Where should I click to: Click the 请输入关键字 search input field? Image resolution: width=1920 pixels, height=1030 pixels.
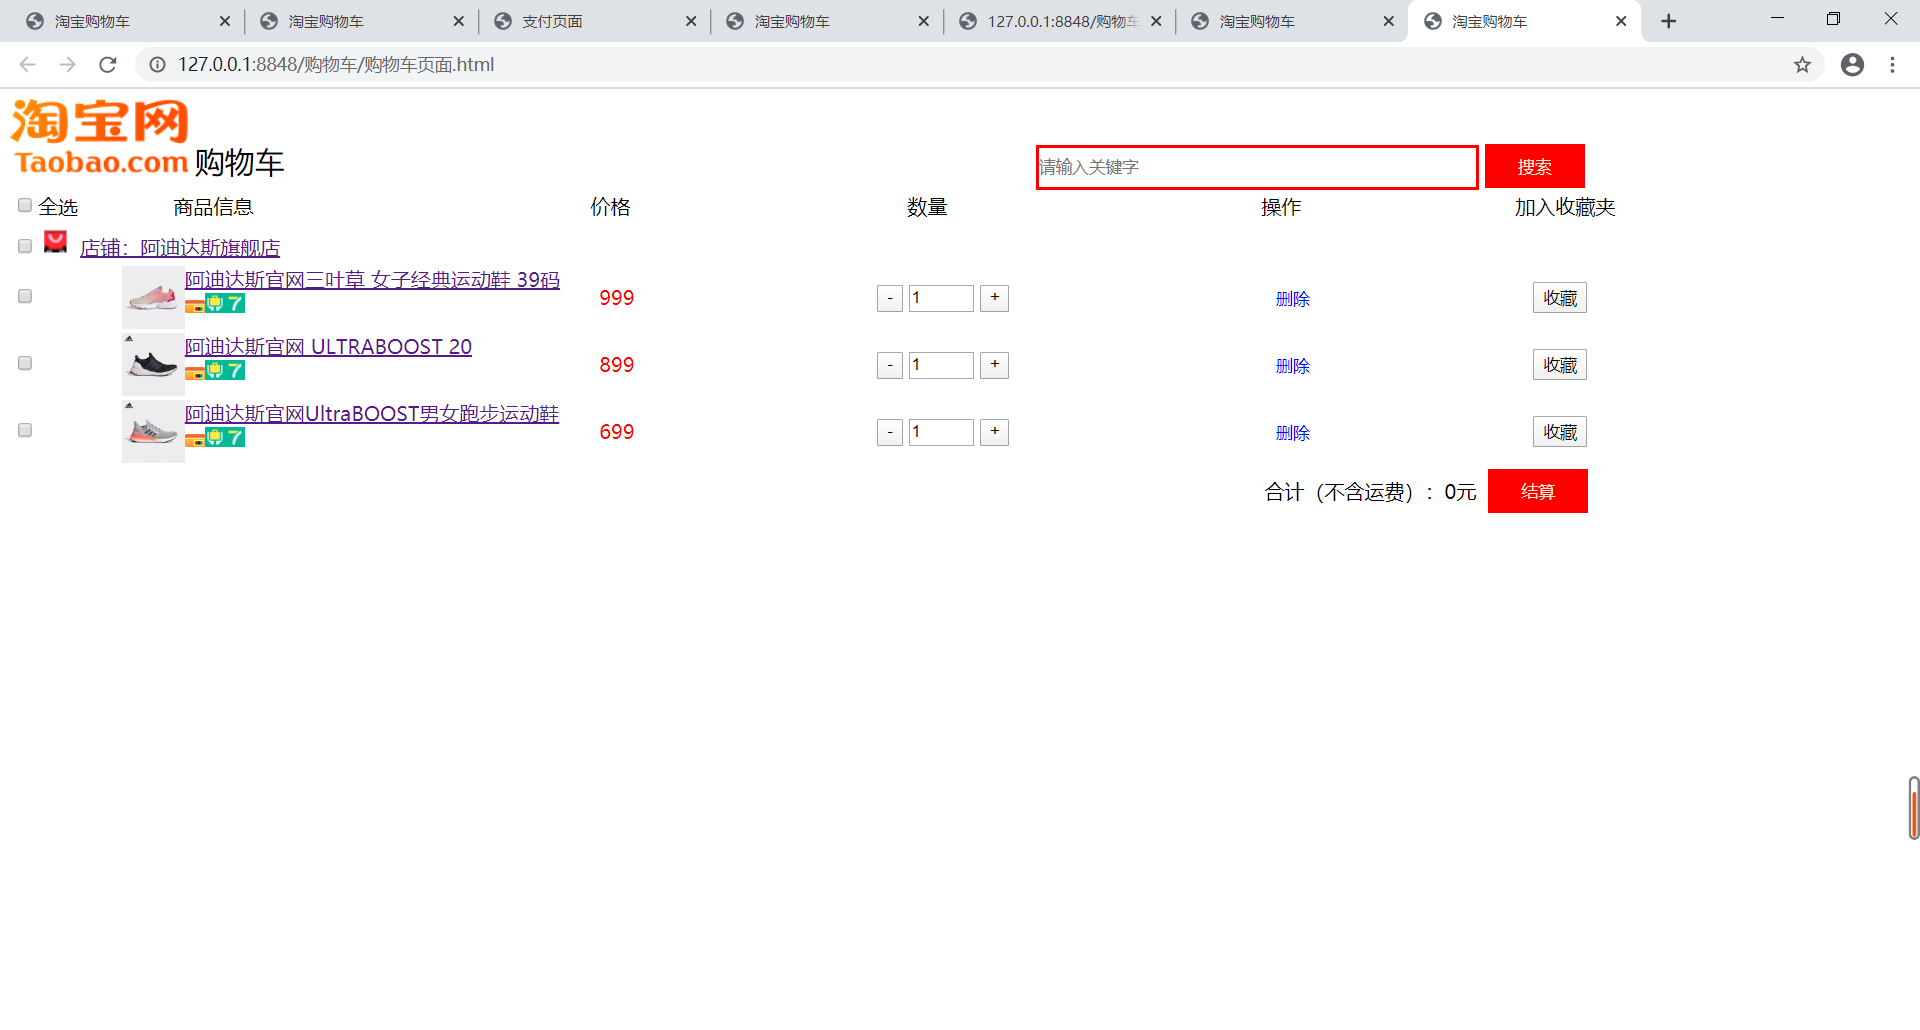pyautogui.click(x=1256, y=167)
